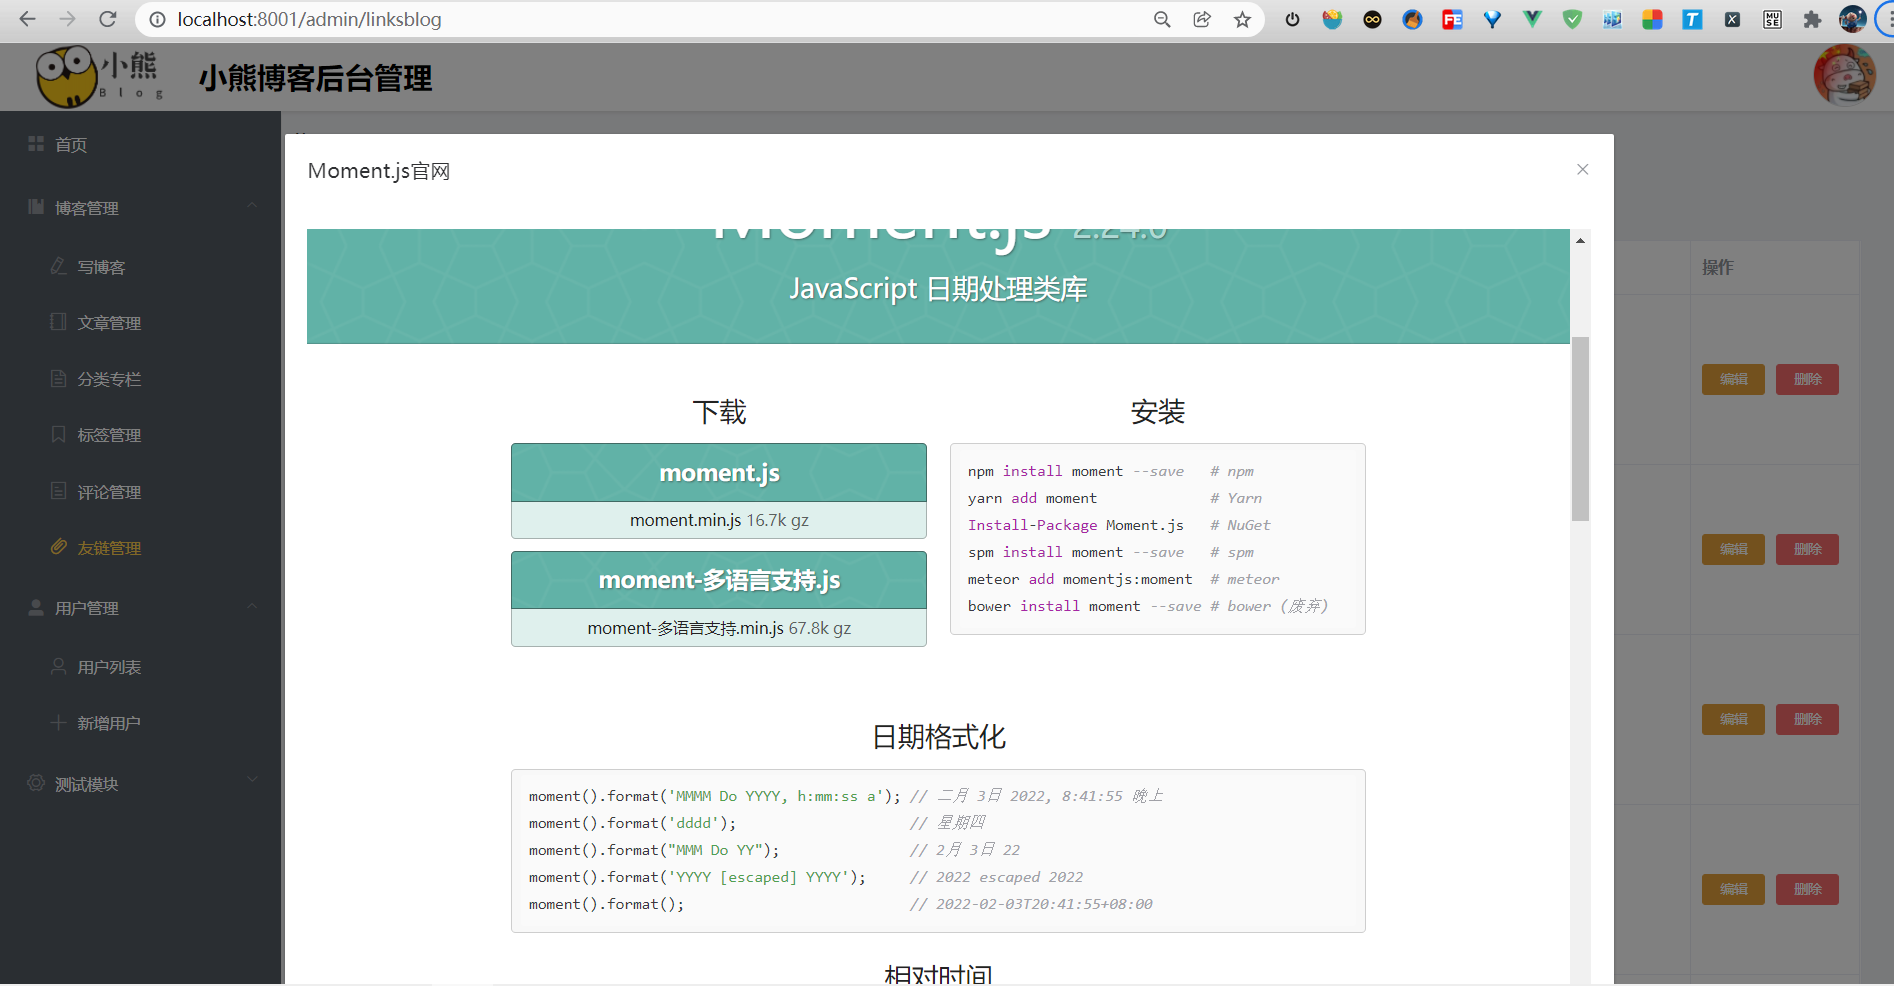Click the 文章管理 icon in sidebar
The height and width of the screenshot is (986, 1894).
[59, 322]
